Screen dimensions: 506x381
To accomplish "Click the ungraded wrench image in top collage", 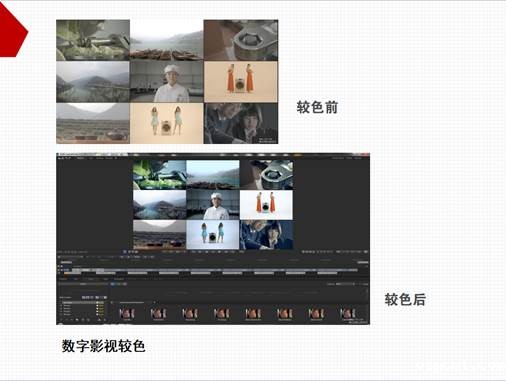I will coord(241,40).
